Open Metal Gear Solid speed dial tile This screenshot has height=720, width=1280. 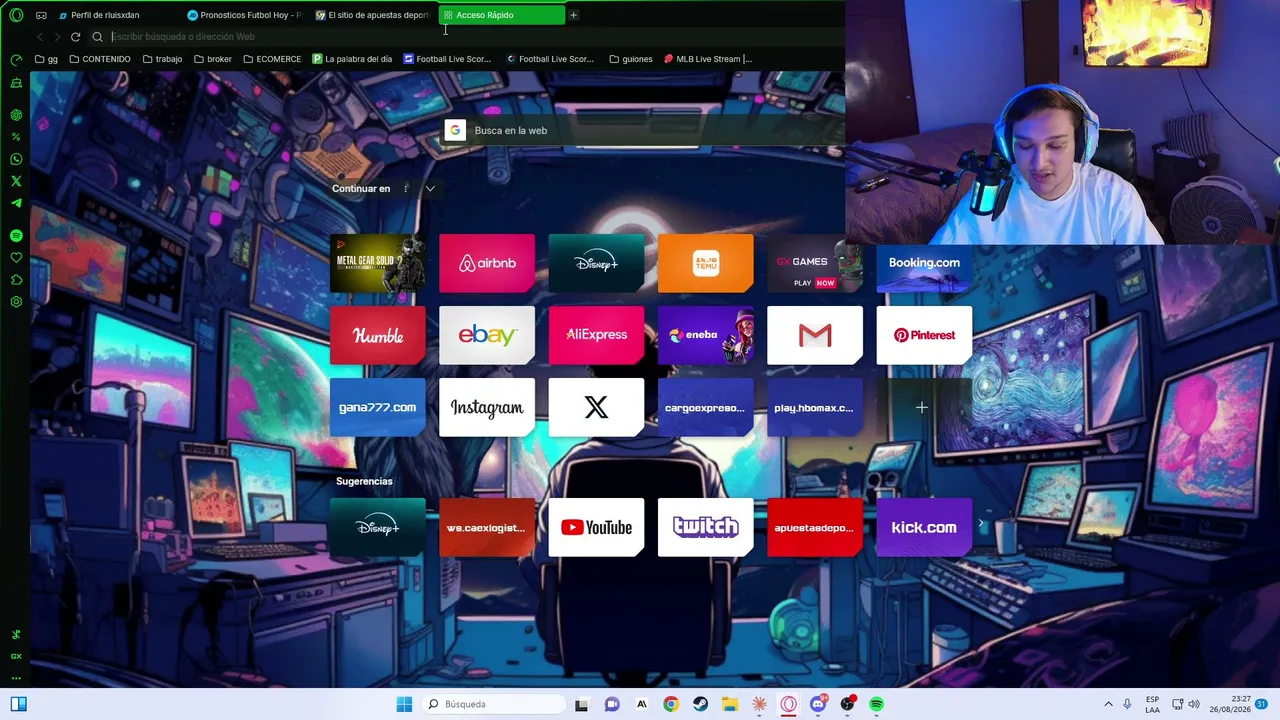click(377, 263)
